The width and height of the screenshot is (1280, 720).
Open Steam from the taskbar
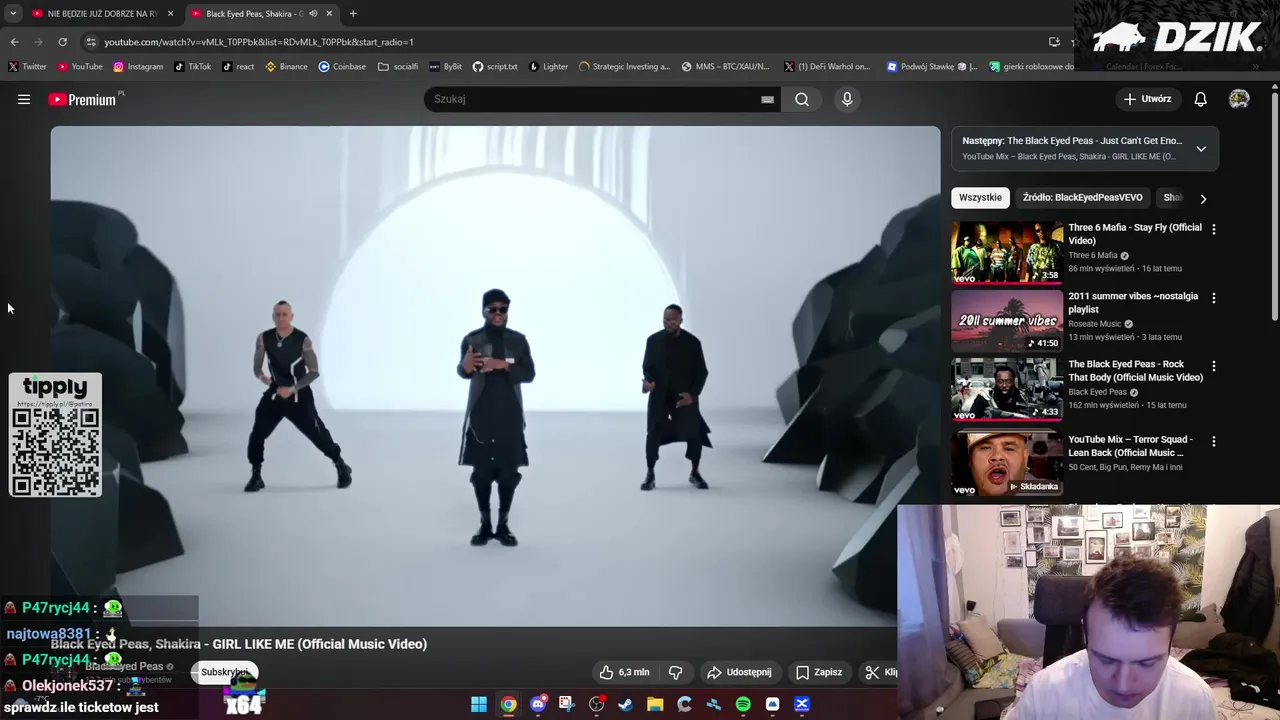[x=626, y=704]
